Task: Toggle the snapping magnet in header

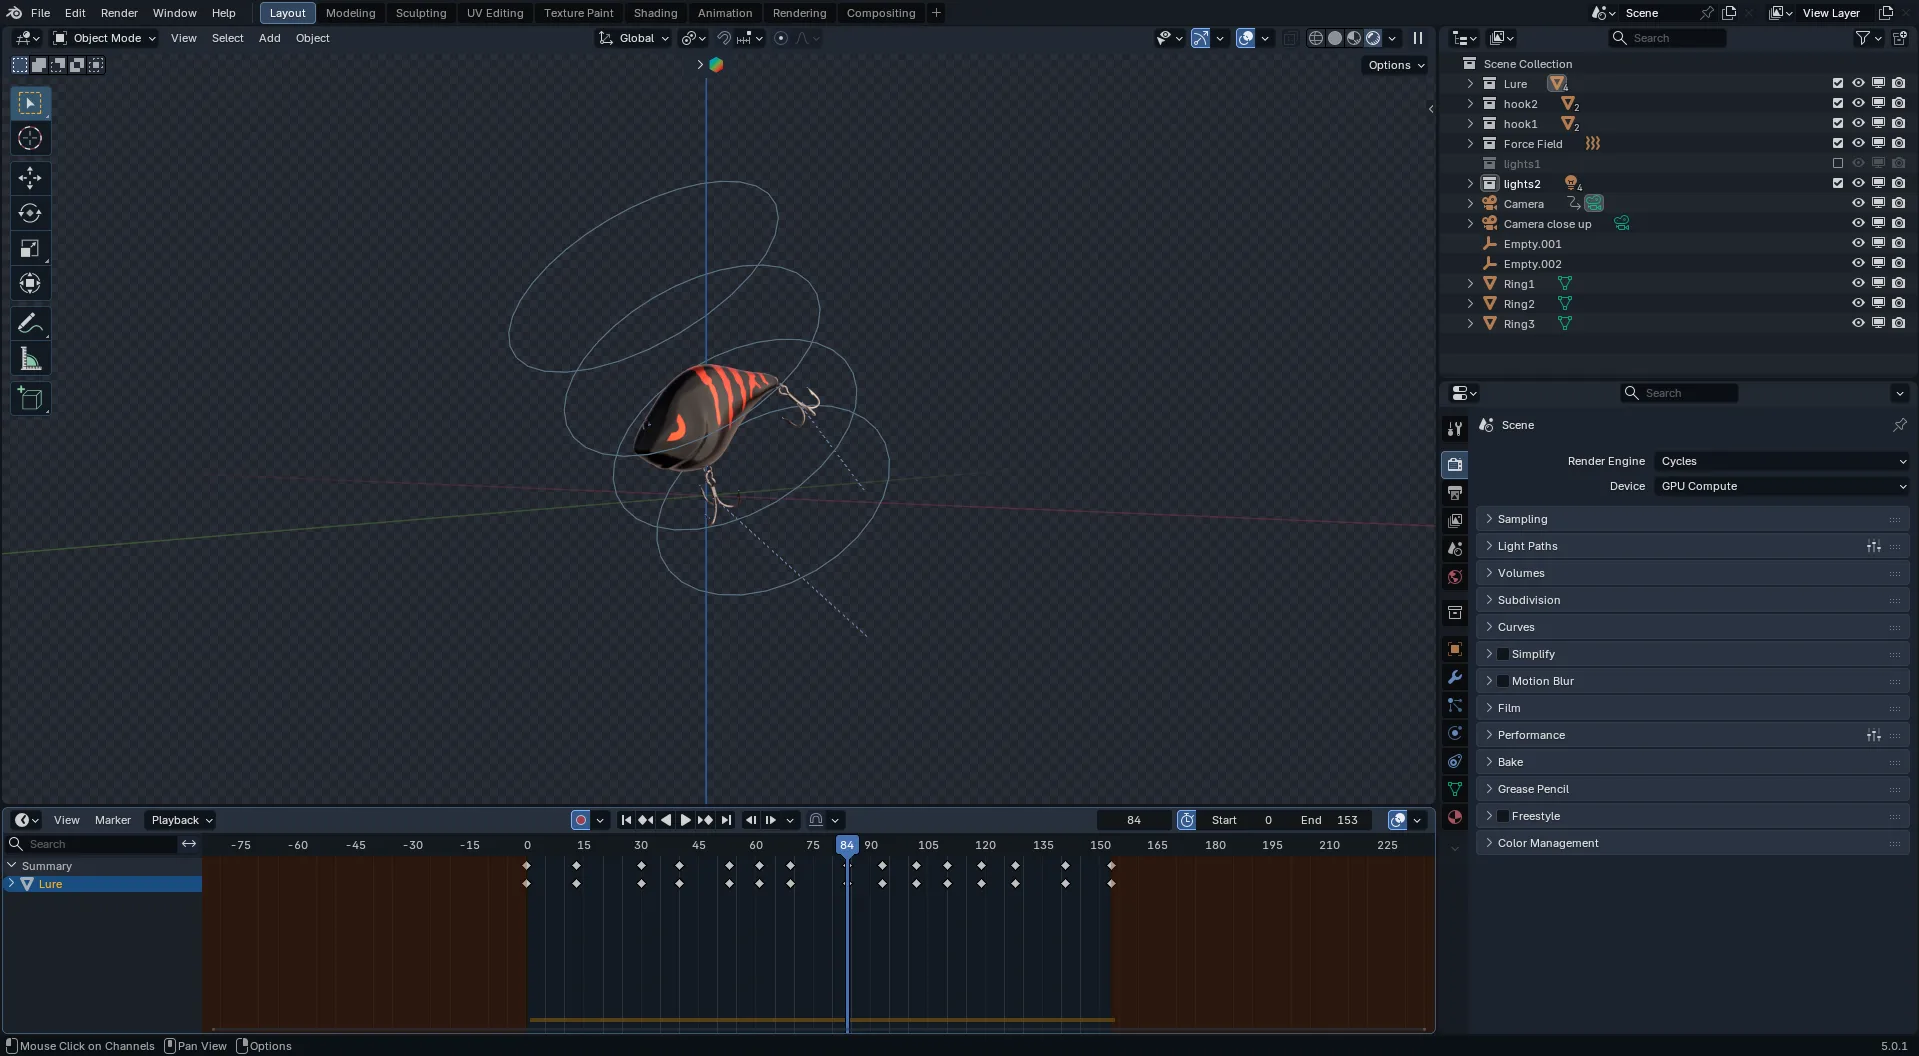Action: click(725, 38)
